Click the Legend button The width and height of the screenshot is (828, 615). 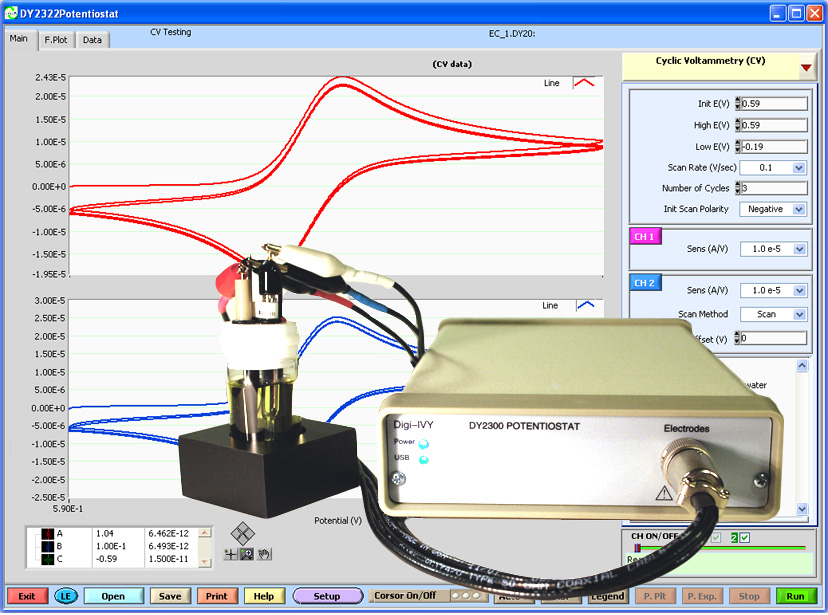tap(608, 597)
